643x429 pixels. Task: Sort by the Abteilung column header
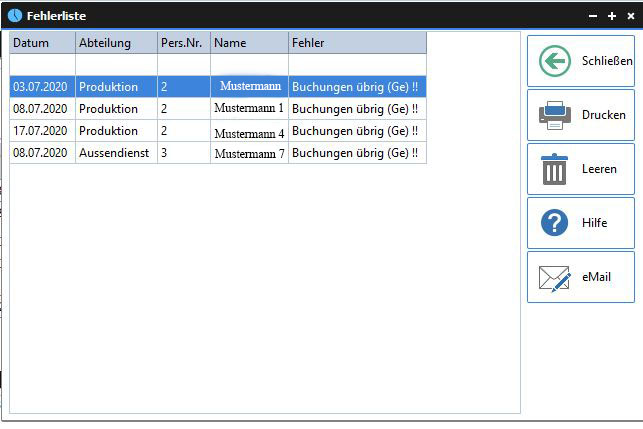point(115,43)
